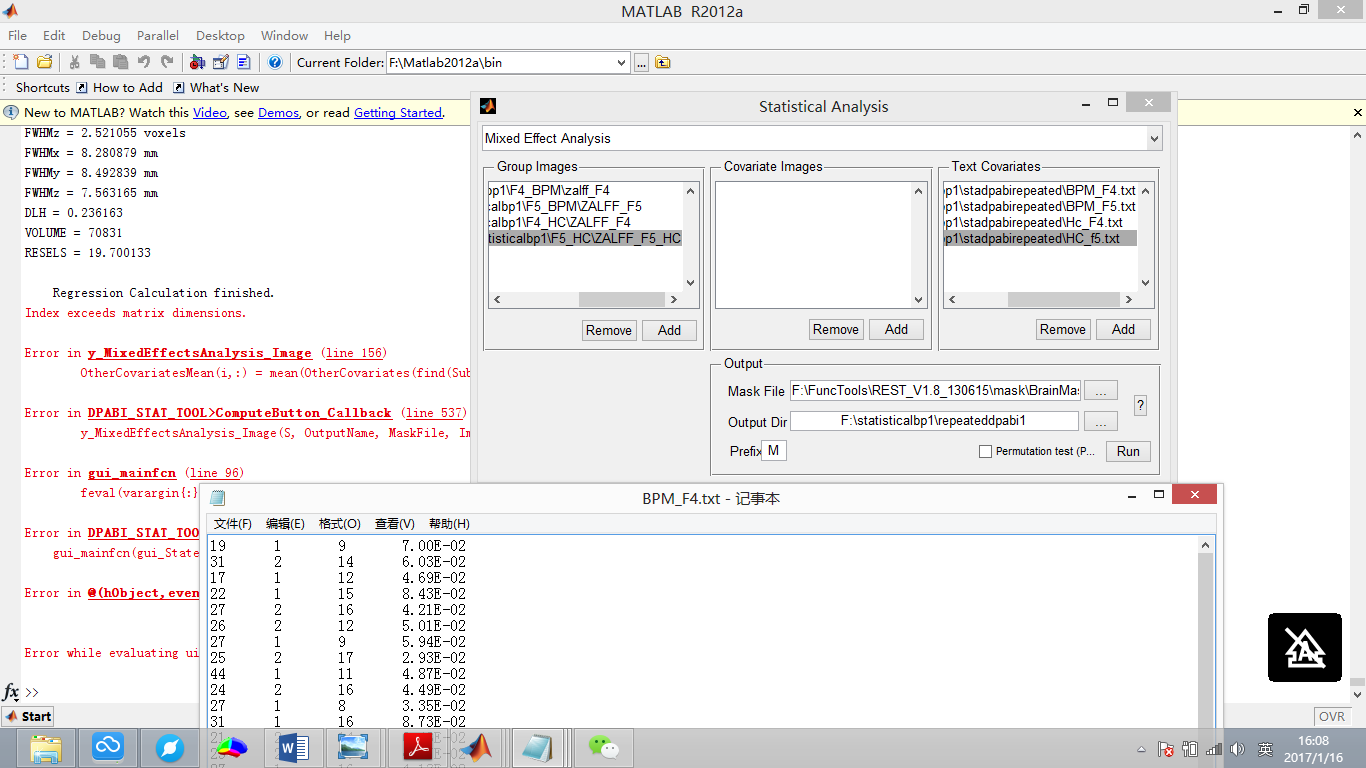This screenshot has height=768, width=1366.
Task: Click the Paste clipboard icon
Action: pos(121,62)
